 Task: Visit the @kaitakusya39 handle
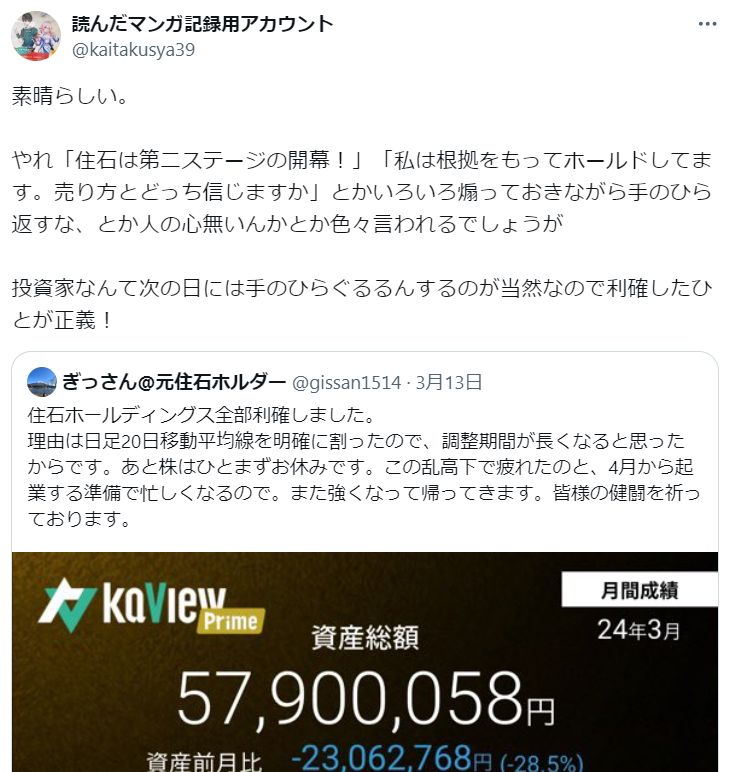[x=133, y=50]
